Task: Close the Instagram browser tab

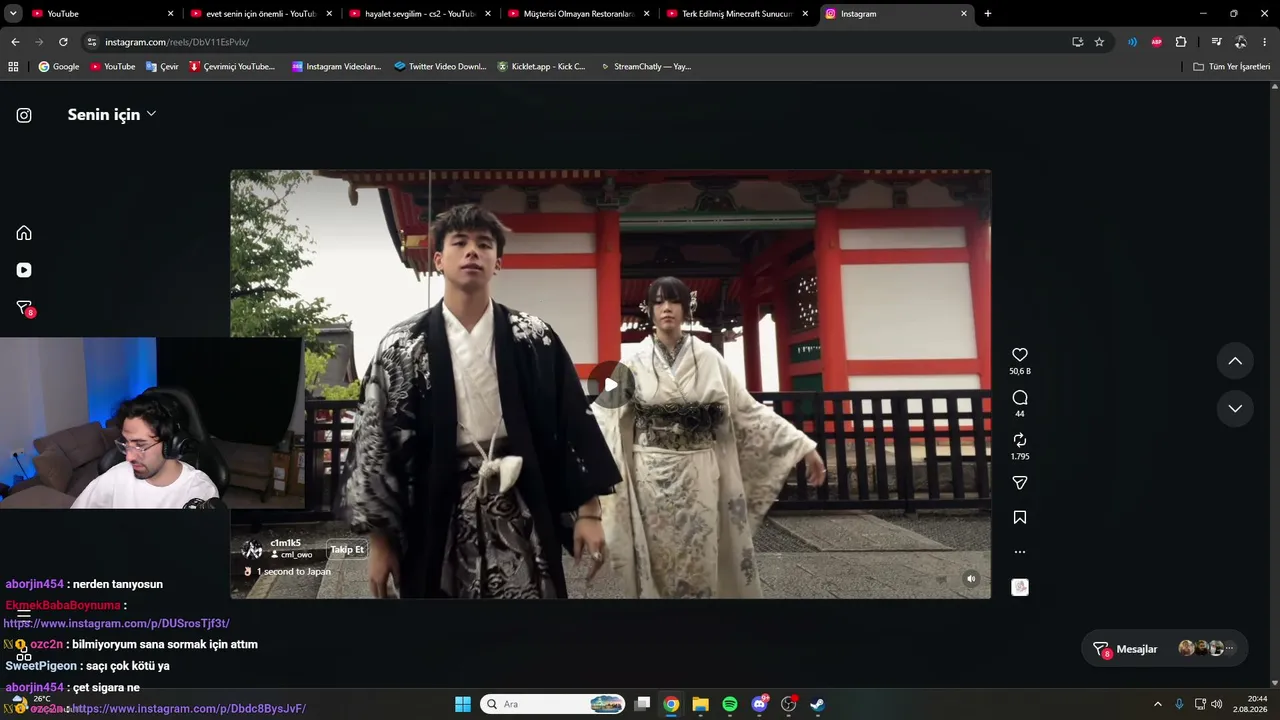Action: click(x=964, y=14)
